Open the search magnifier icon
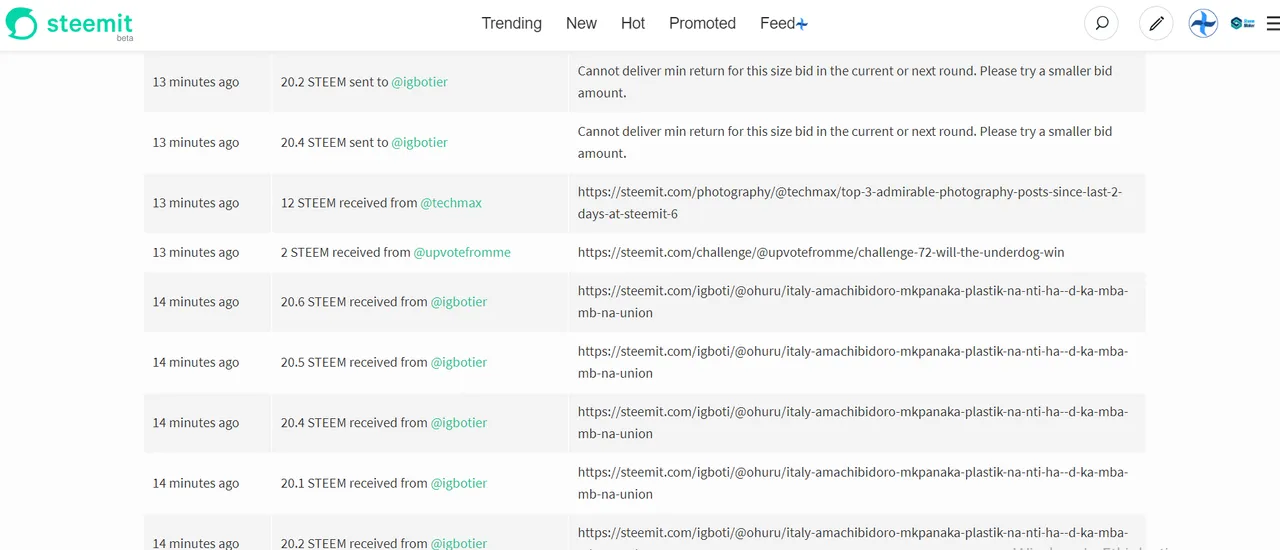Image resolution: width=1280 pixels, height=550 pixels. tap(1102, 23)
